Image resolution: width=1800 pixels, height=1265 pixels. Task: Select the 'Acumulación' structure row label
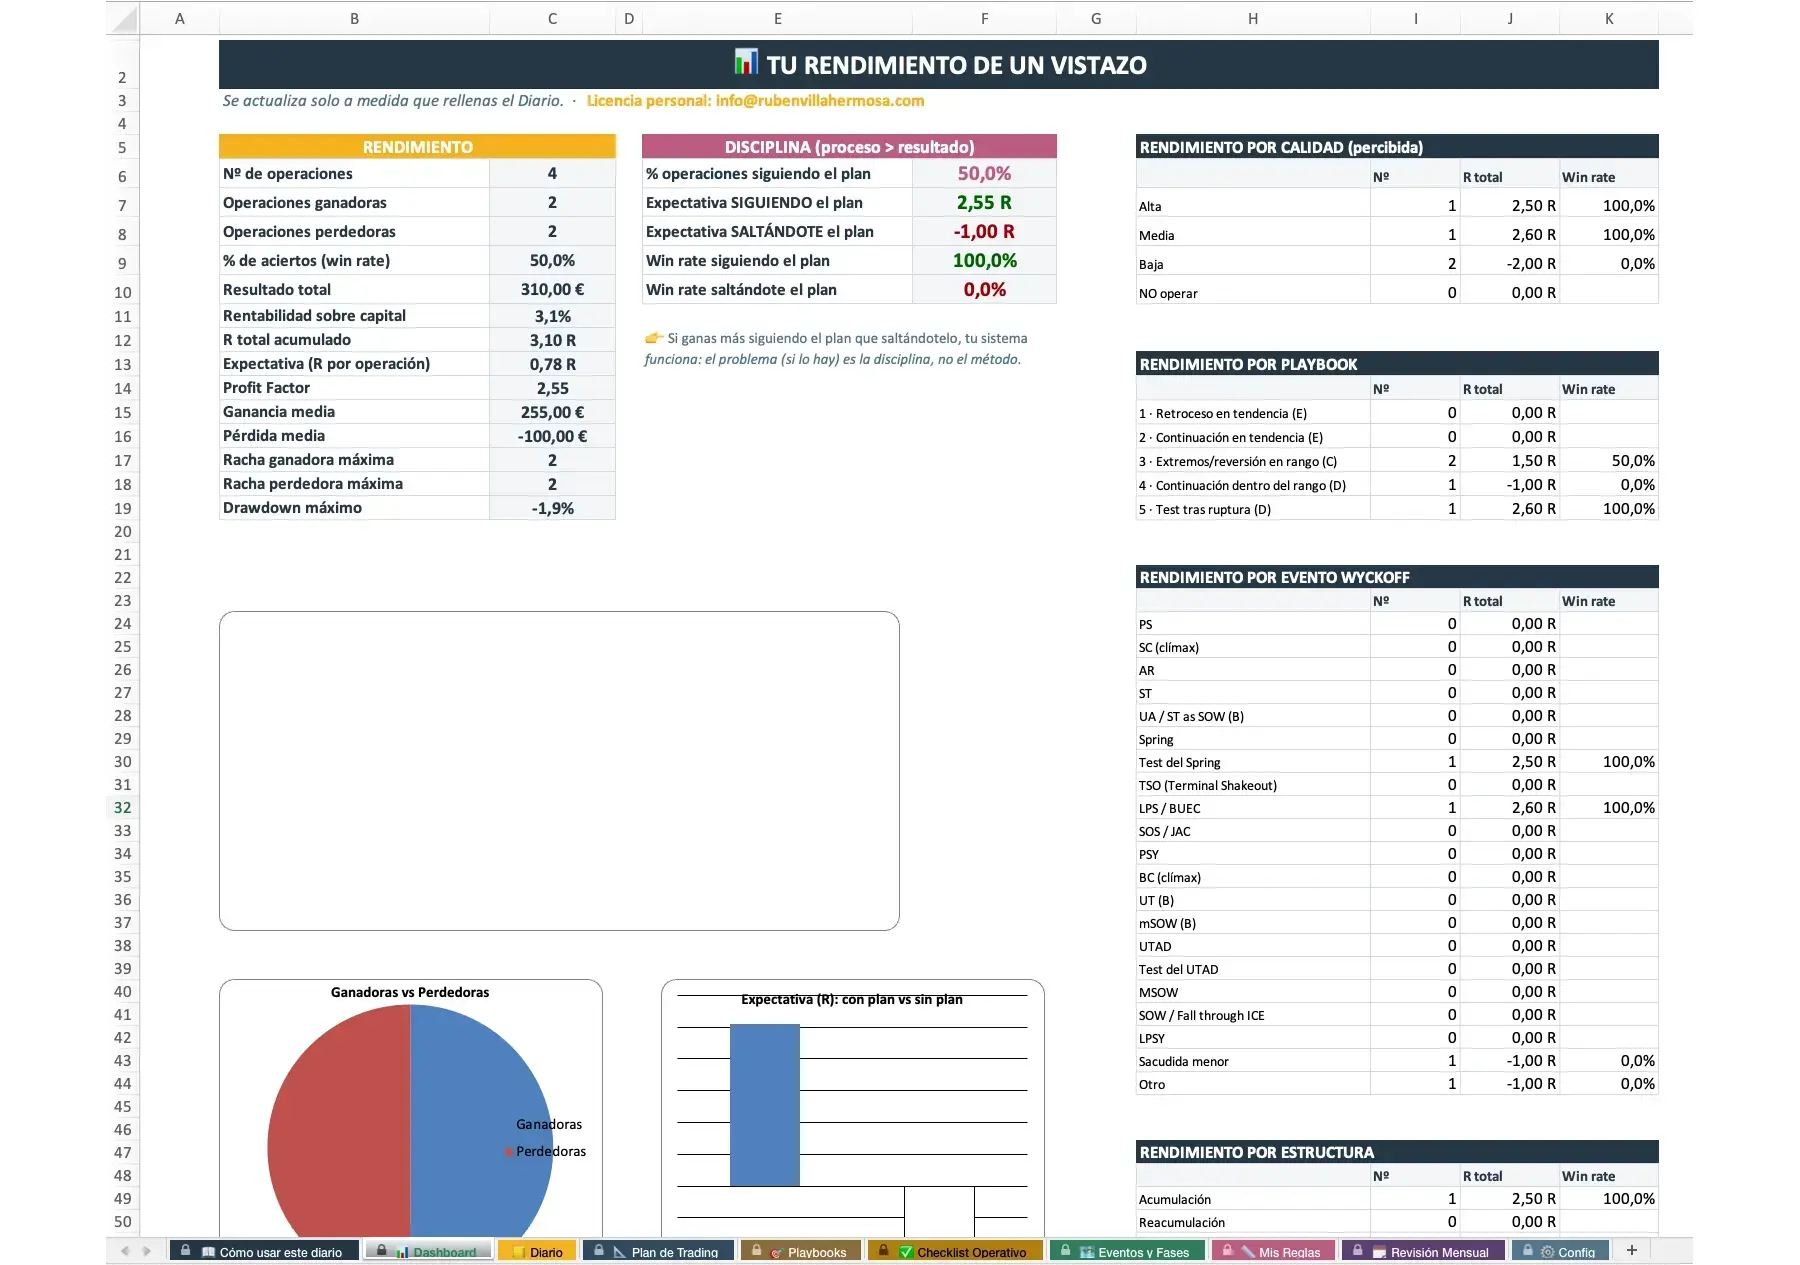[1174, 1199]
